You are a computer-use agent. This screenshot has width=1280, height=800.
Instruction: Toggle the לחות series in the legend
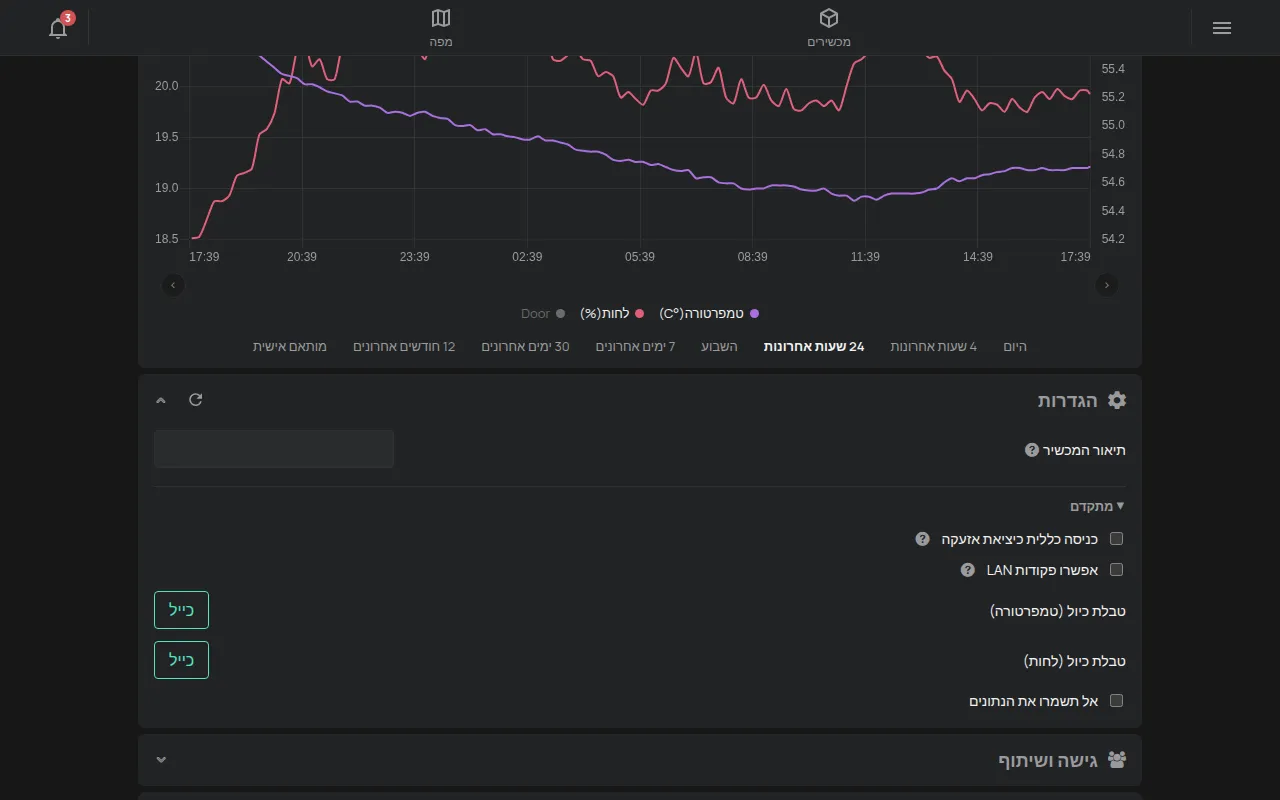point(612,314)
